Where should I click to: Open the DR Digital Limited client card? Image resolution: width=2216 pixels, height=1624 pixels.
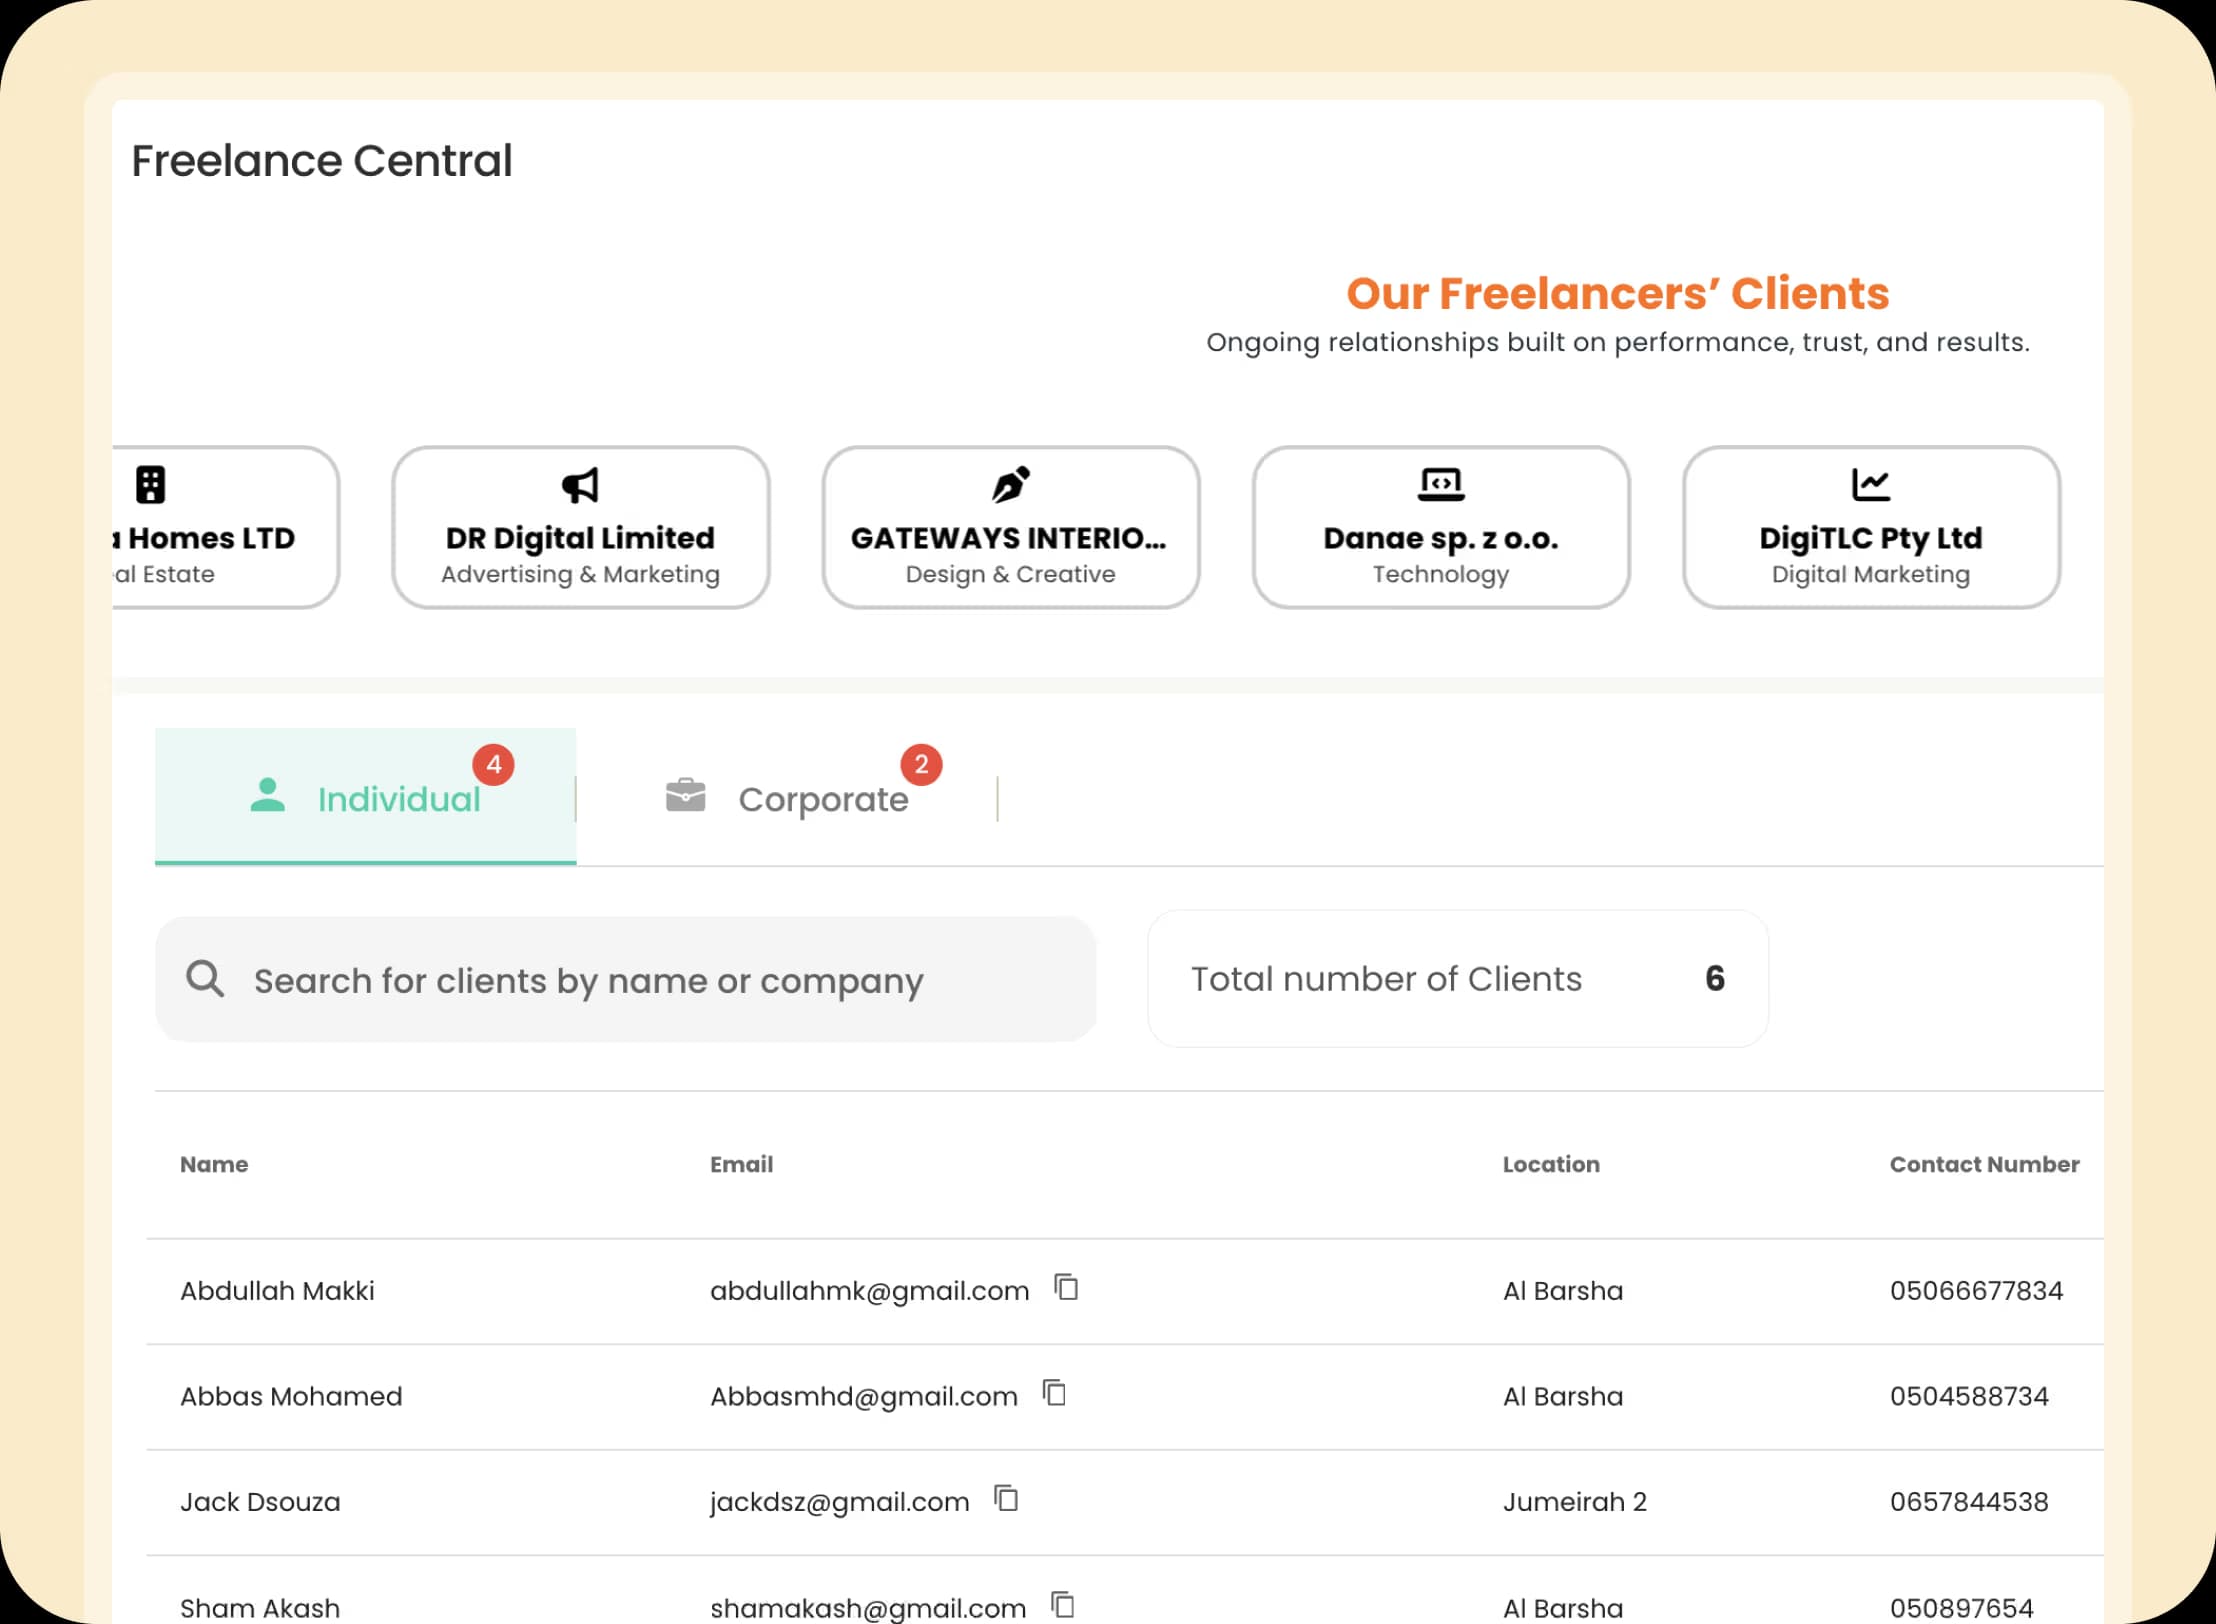click(x=579, y=527)
